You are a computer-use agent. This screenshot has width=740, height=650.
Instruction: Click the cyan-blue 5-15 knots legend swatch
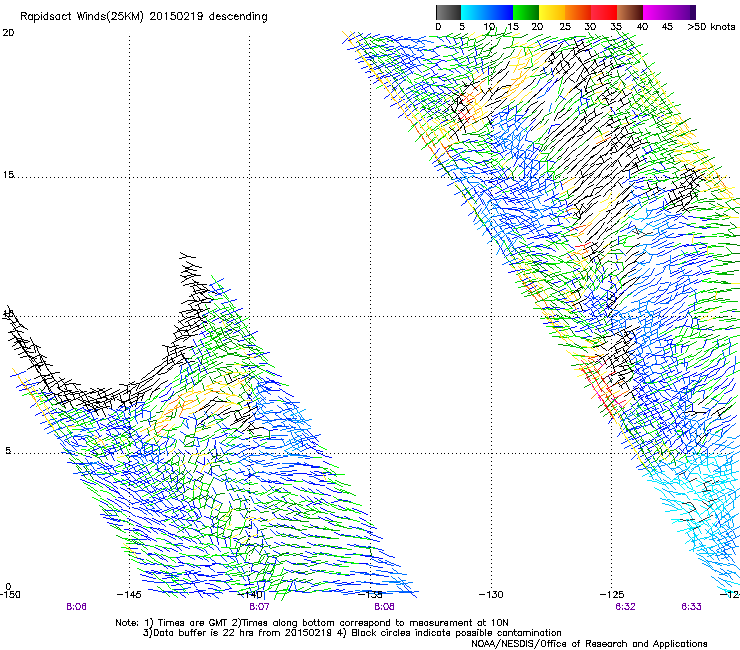(x=487, y=12)
